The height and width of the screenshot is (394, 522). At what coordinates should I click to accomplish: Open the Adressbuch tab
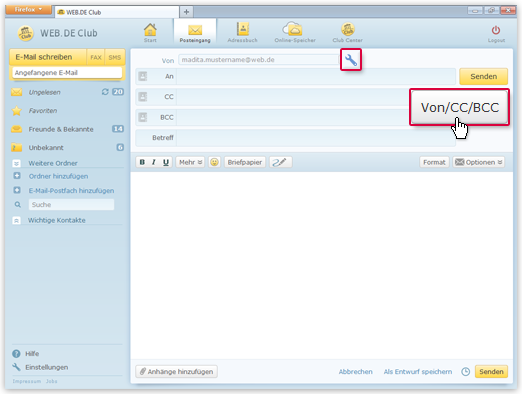242,33
